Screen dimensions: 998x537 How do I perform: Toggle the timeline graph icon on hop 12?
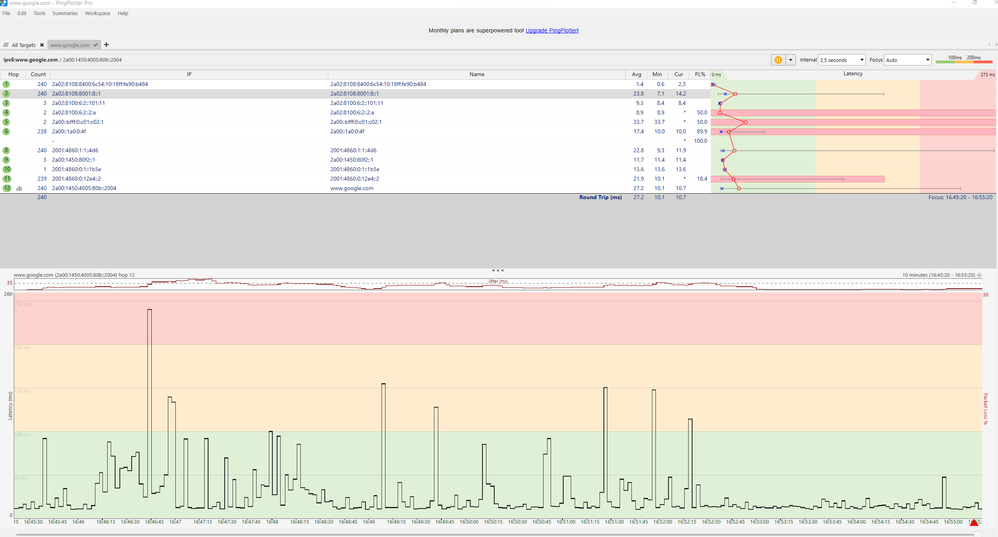(19, 188)
